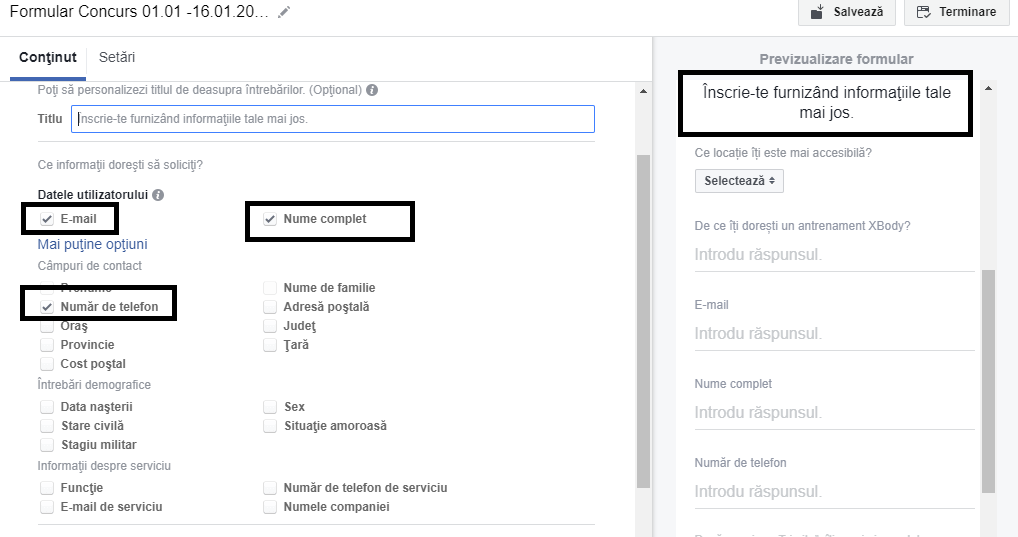
Task: Click the preview panel's scroll up arrow
Action: click(x=989, y=89)
